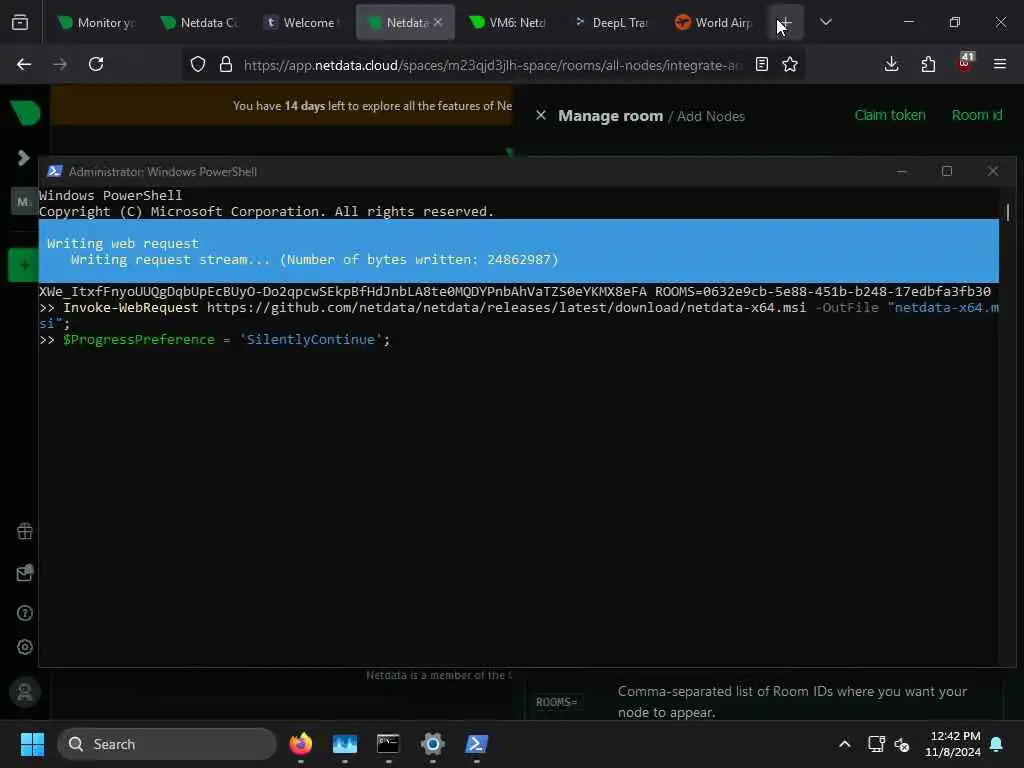Switch to World Airp tab
The height and width of the screenshot is (768, 1024).
714,23
